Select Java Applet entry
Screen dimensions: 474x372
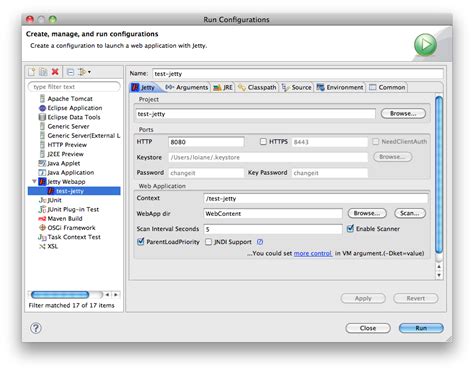coord(60,163)
